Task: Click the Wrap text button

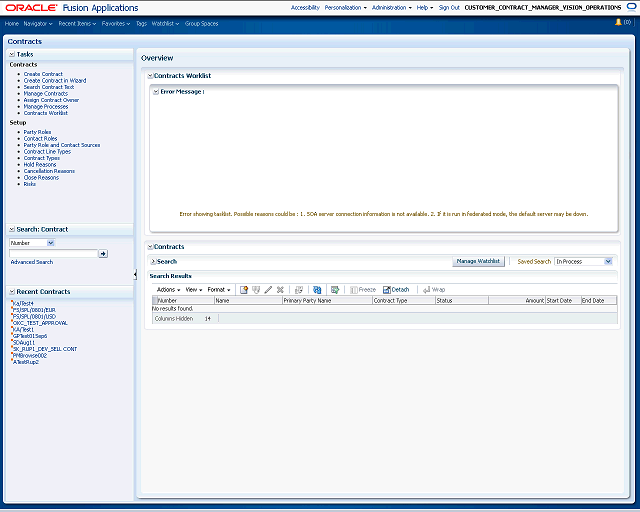Action: pyautogui.click(x=434, y=290)
